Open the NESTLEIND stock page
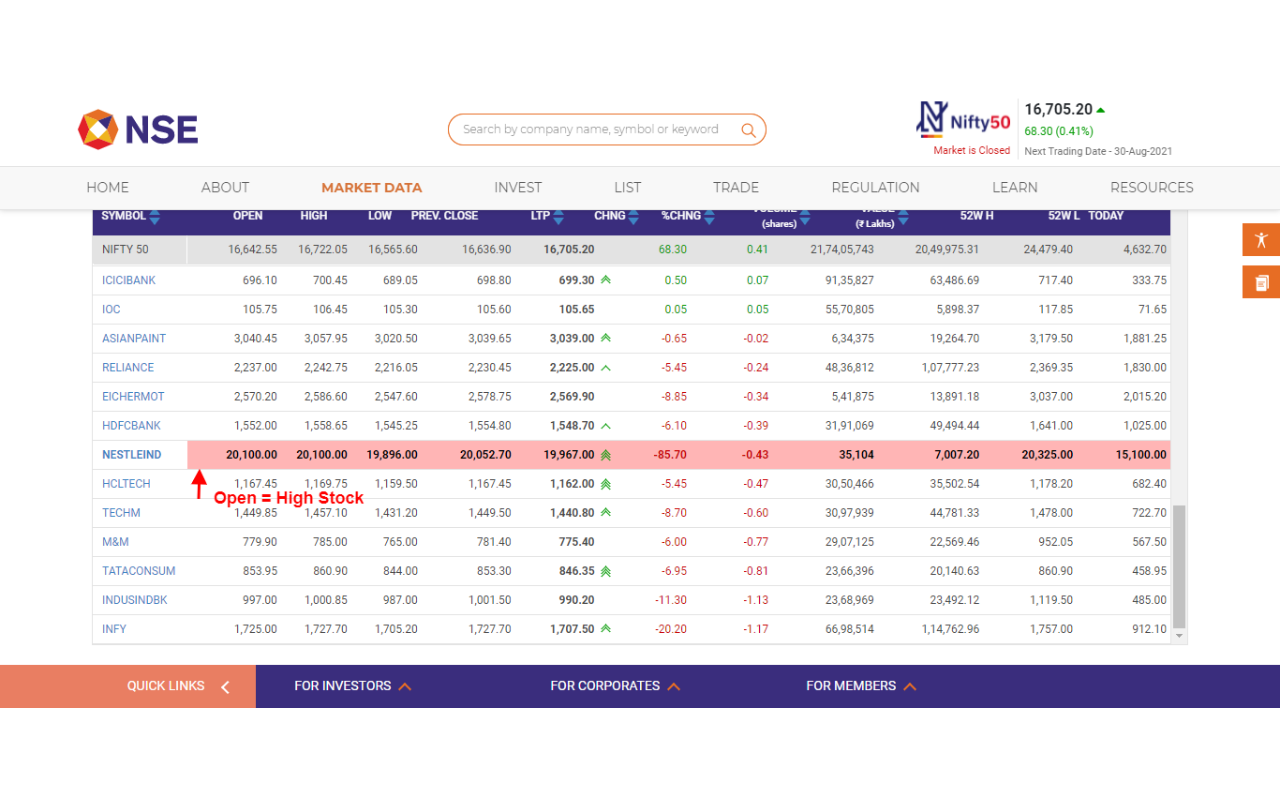Viewport: 1280px width, 800px height. click(131, 454)
